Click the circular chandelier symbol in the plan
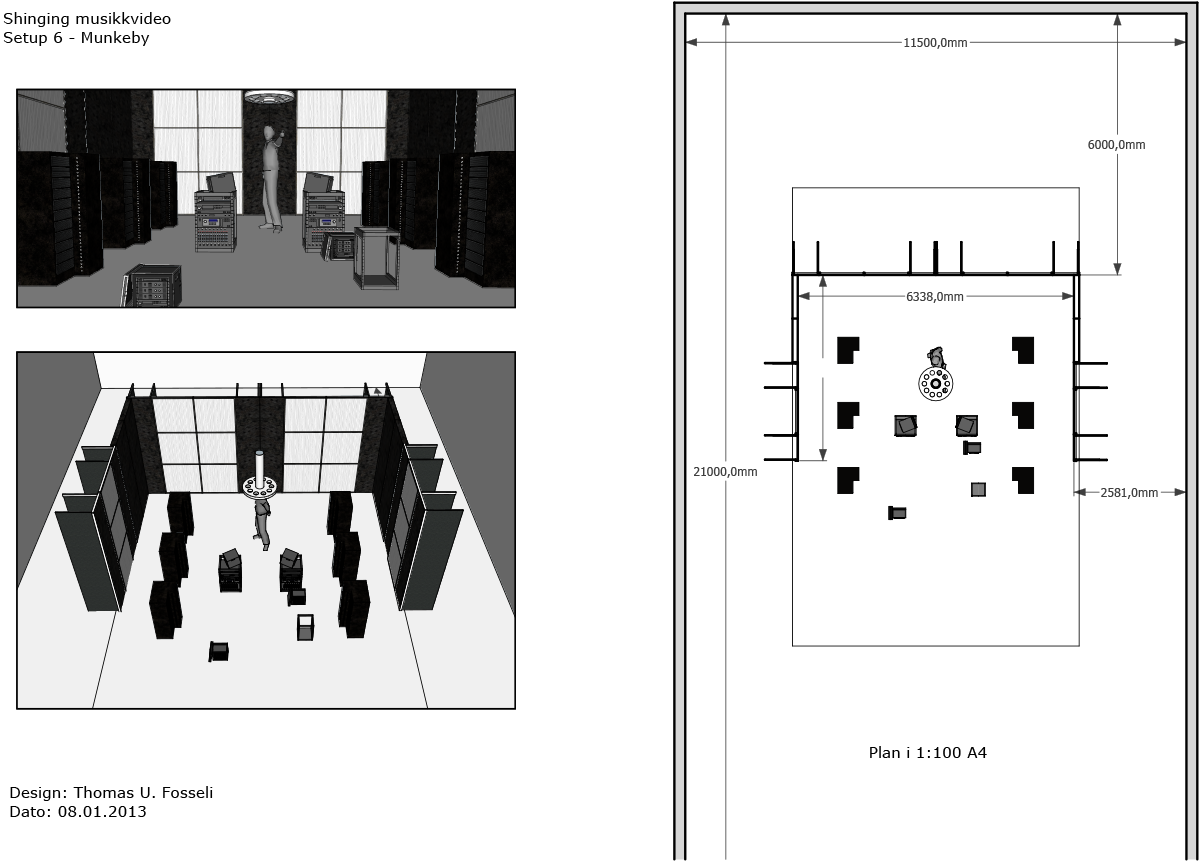1200x862 pixels. [x=936, y=383]
